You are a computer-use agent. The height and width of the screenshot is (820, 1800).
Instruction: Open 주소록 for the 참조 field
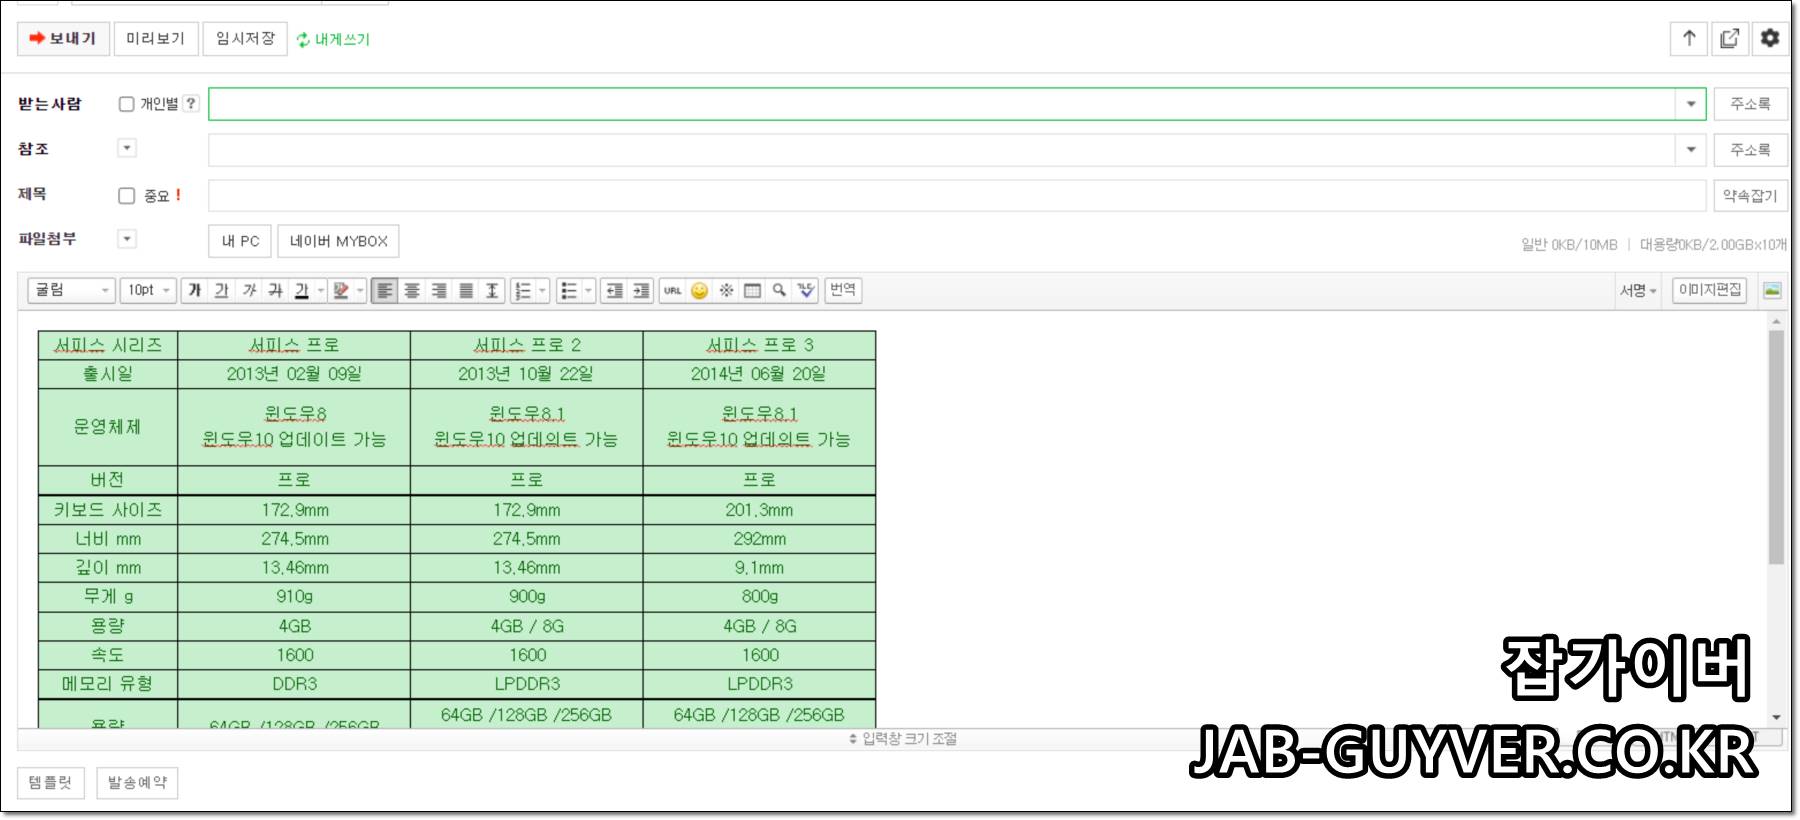pos(1750,150)
